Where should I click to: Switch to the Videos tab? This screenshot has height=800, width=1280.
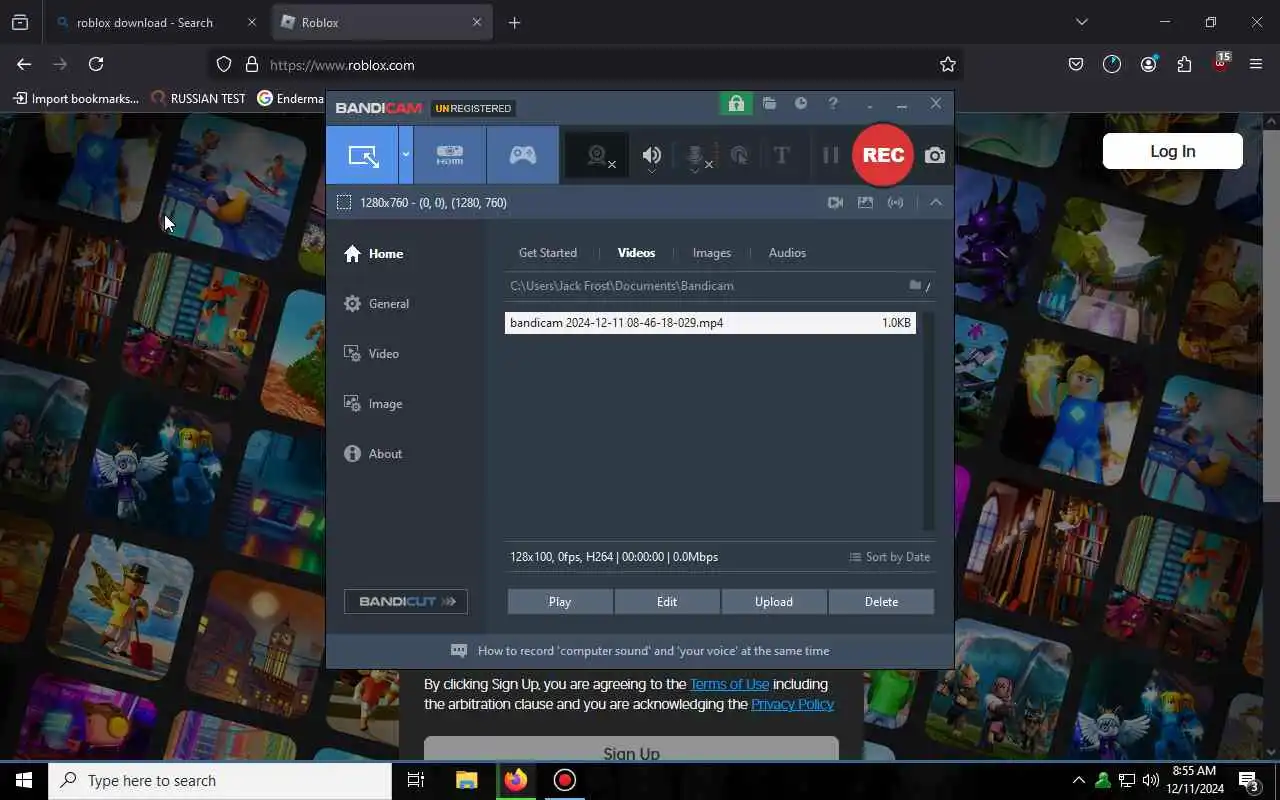[636, 253]
